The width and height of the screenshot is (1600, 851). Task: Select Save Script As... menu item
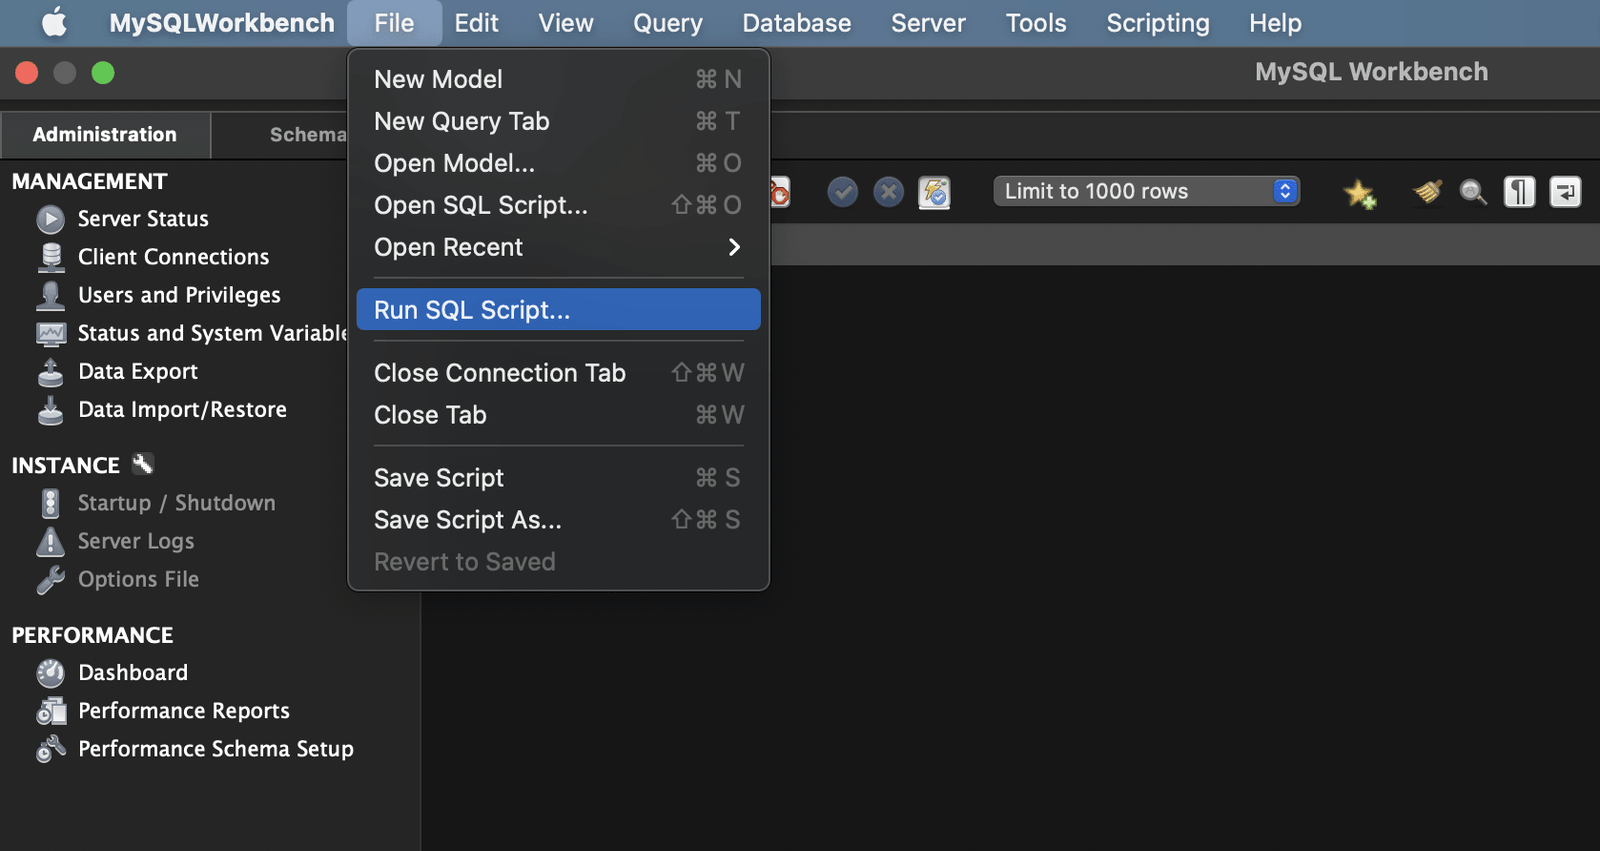pyautogui.click(x=558, y=520)
